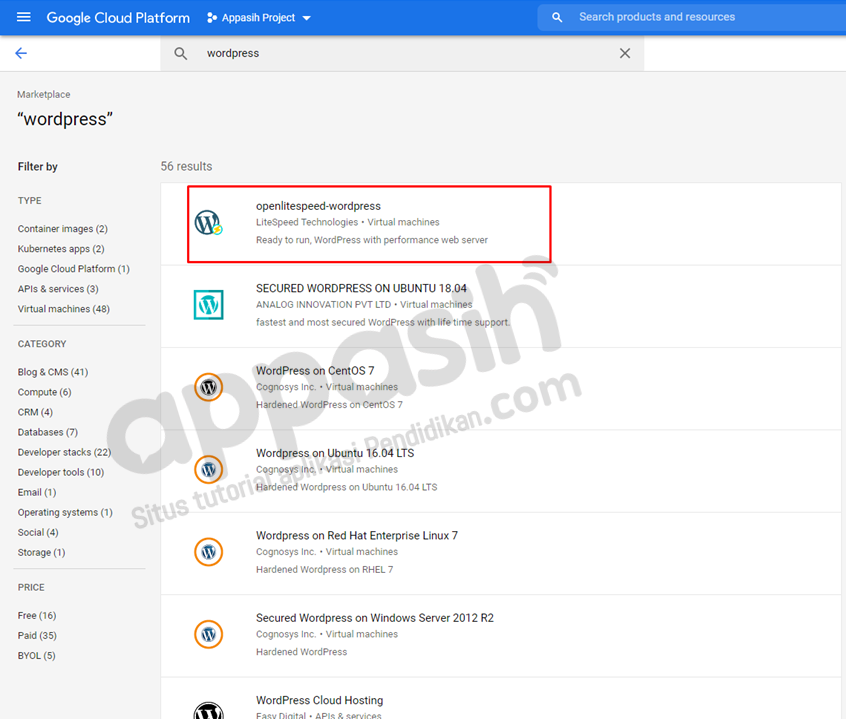The height and width of the screenshot is (719, 846).
Task: Click the Red Hat Enterprise Linux WordPress logo
Action: (x=209, y=552)
